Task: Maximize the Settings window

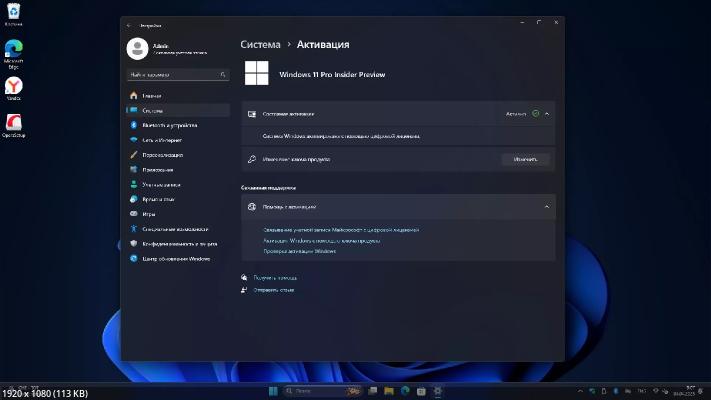Action: [539, 22]
